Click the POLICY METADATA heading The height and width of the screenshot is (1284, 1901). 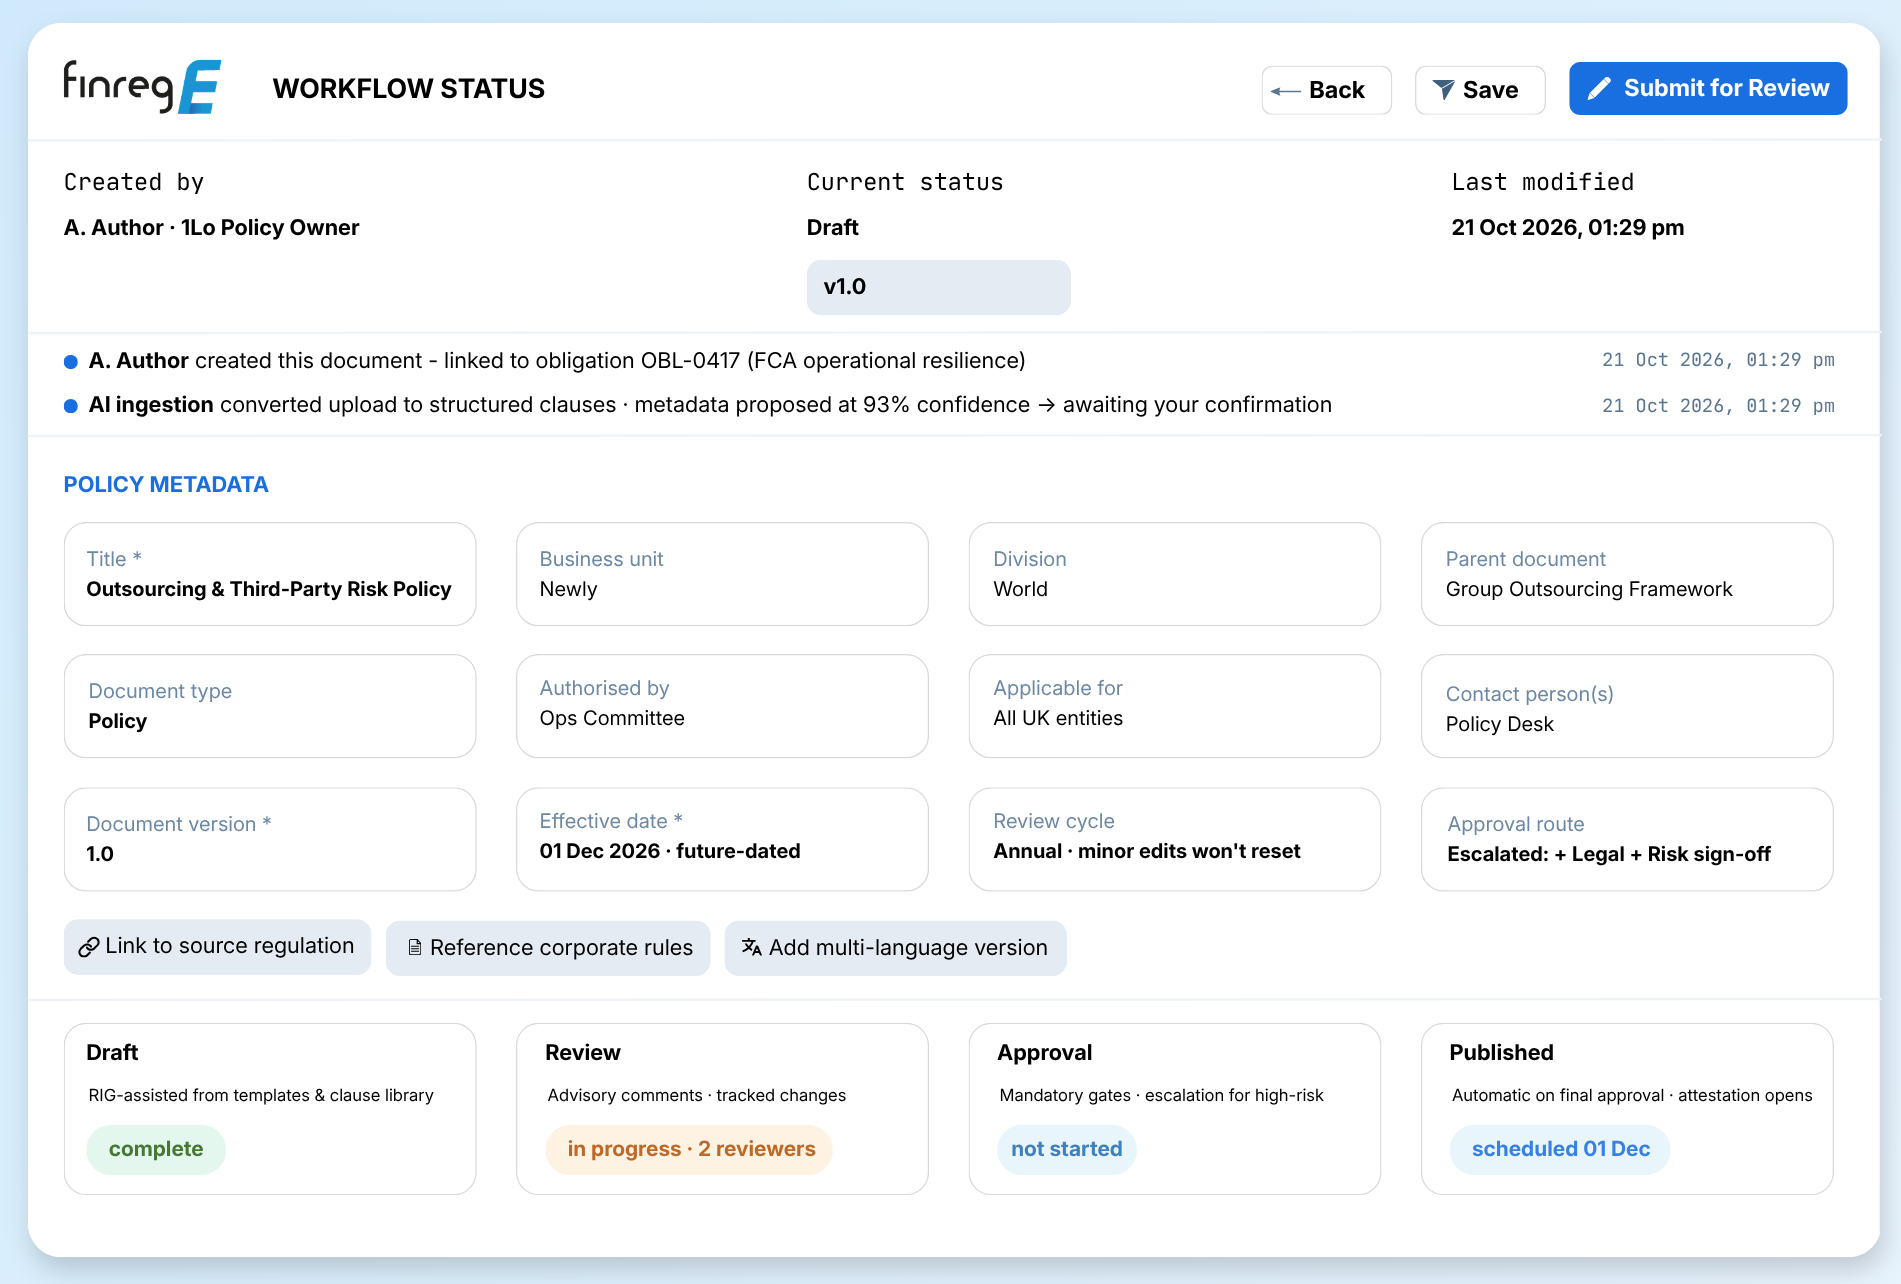[166, 484]
